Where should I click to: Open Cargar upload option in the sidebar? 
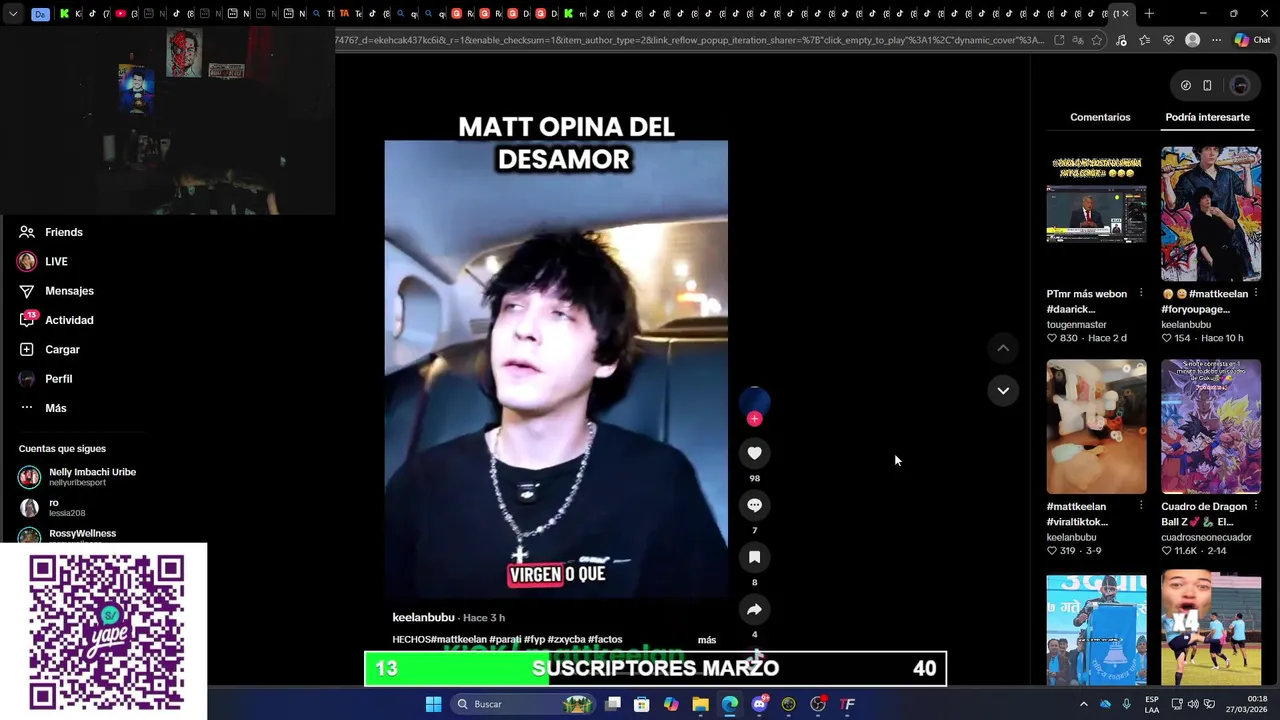49,349
